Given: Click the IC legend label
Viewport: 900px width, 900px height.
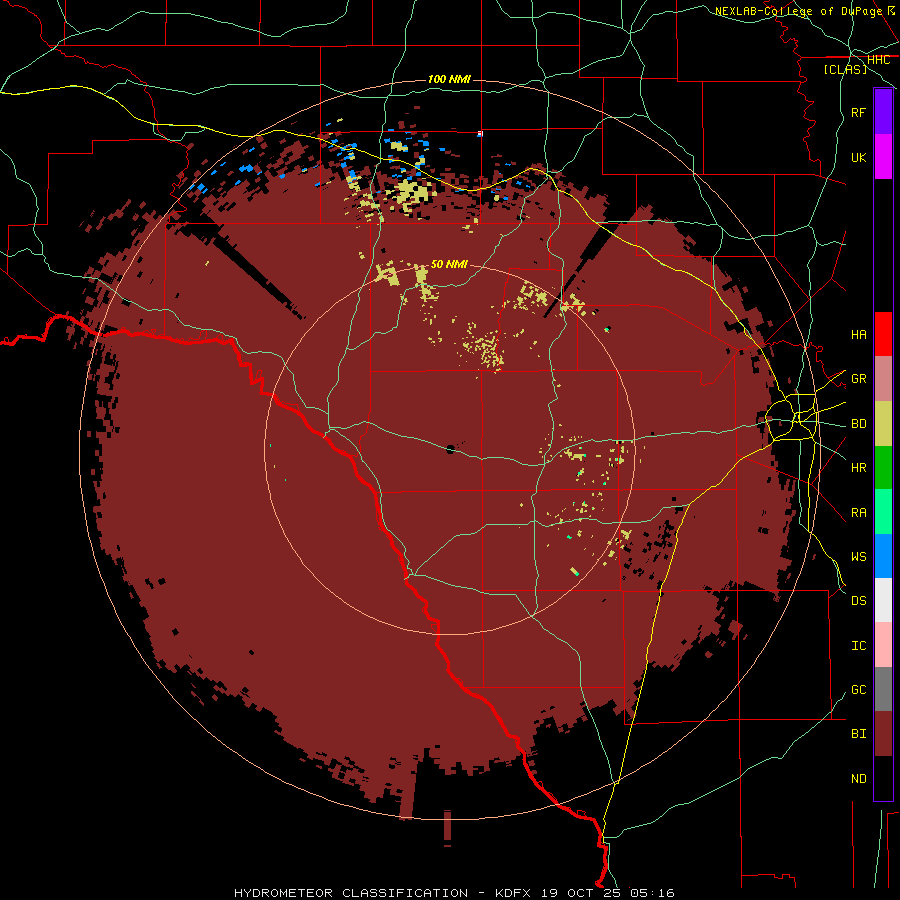Looking at the screenshot, I should point(858,646).
